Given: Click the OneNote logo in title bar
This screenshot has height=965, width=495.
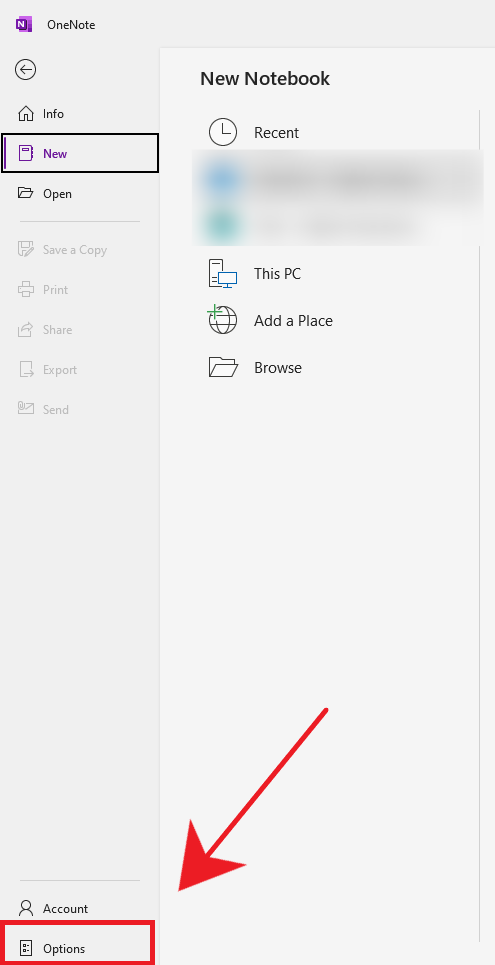Looking at the screenshot, I should [x=23, y=24].
